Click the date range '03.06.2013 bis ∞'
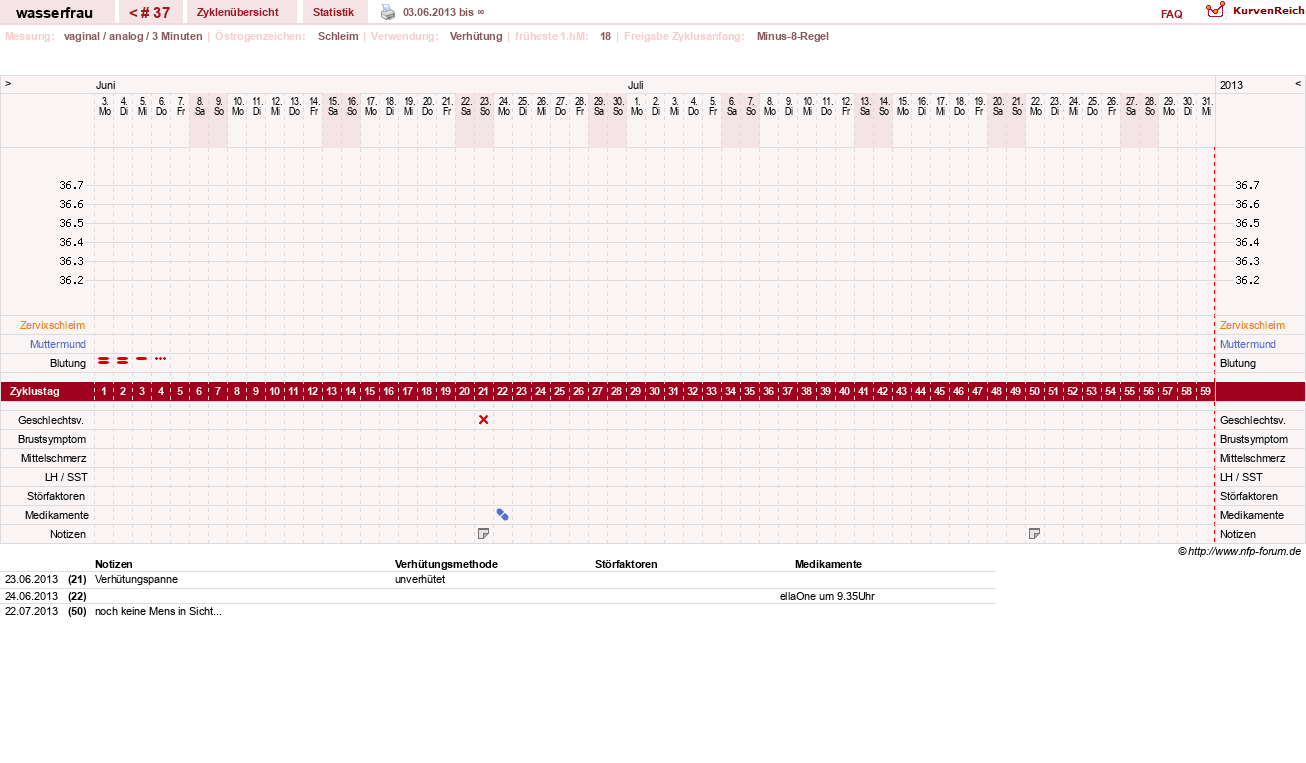This screenshot has width=1306, height=763. point(443,12)
